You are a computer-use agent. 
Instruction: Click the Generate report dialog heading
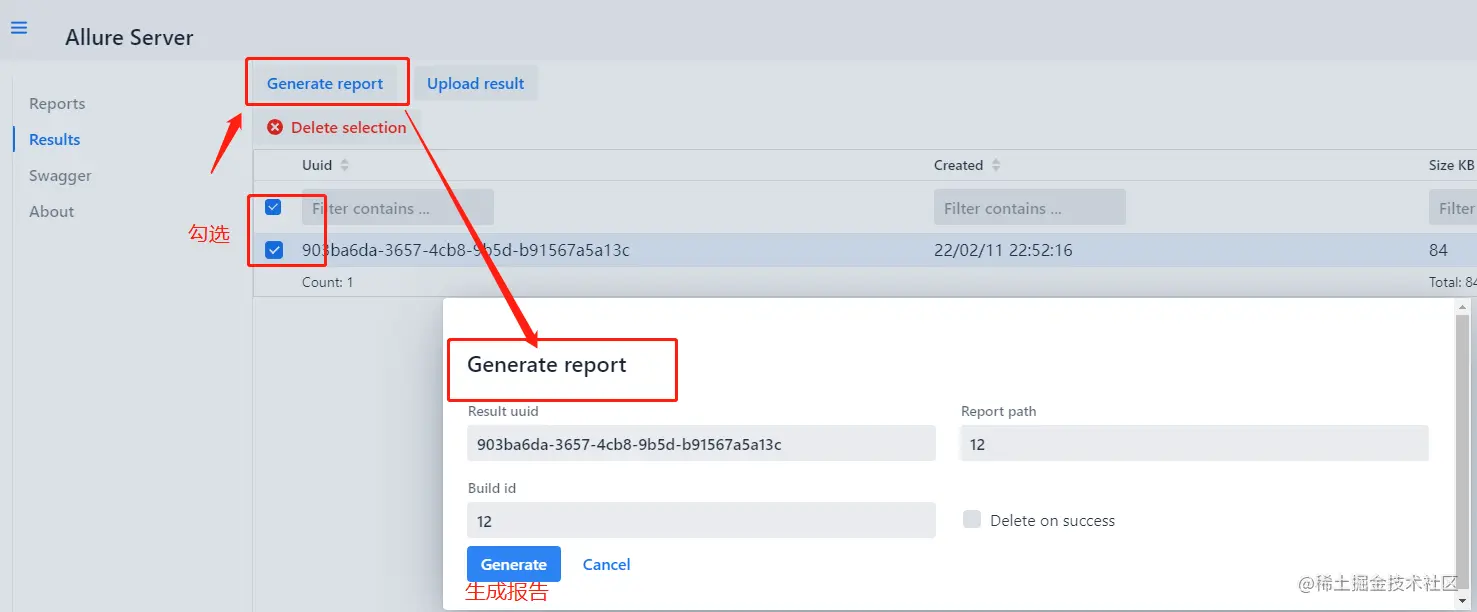click(547, 365)
